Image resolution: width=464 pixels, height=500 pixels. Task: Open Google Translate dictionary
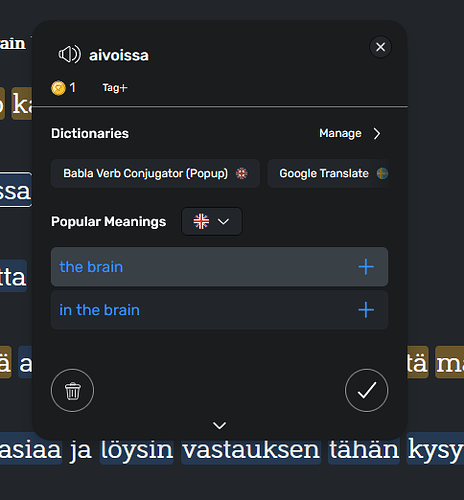tap(328, 173)
